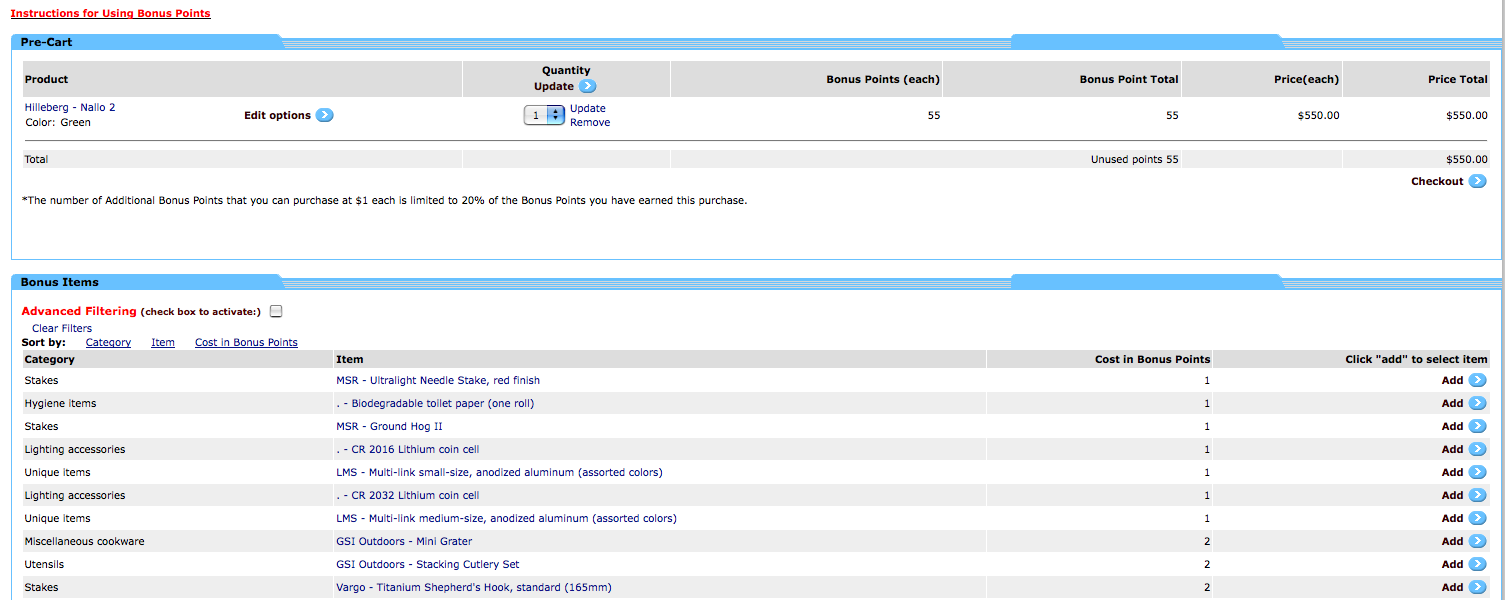Open Vargo Titanium Shepherd's Hook link

point(474,587)
